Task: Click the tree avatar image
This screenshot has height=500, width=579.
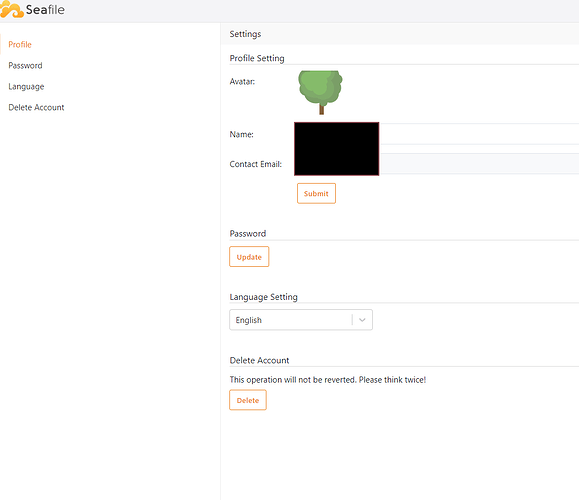Action: click(321, 92)
